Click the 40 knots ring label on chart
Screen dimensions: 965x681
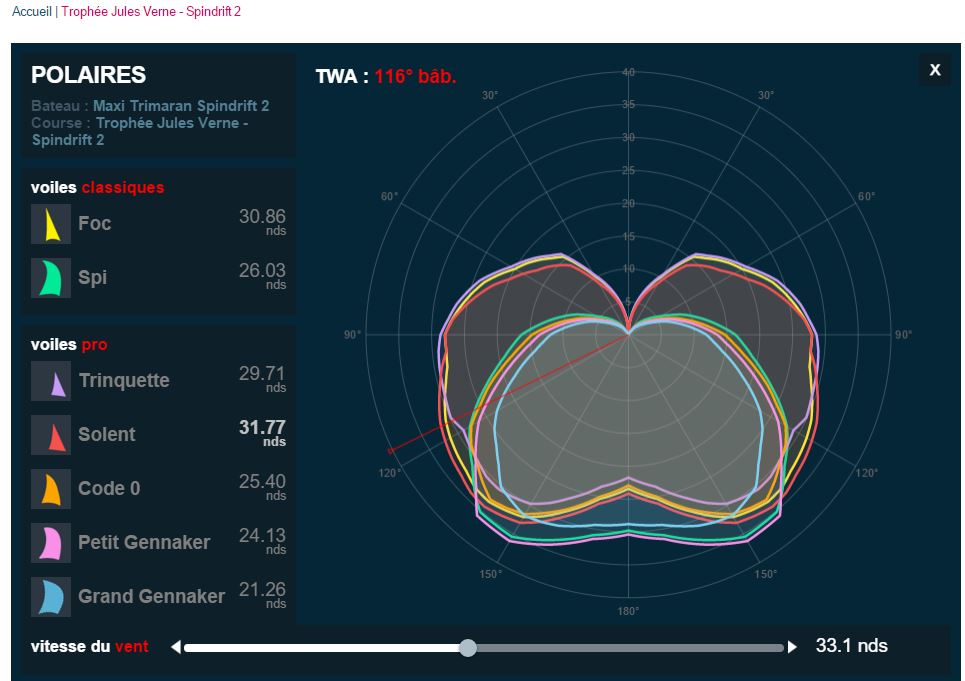point(628,73)
